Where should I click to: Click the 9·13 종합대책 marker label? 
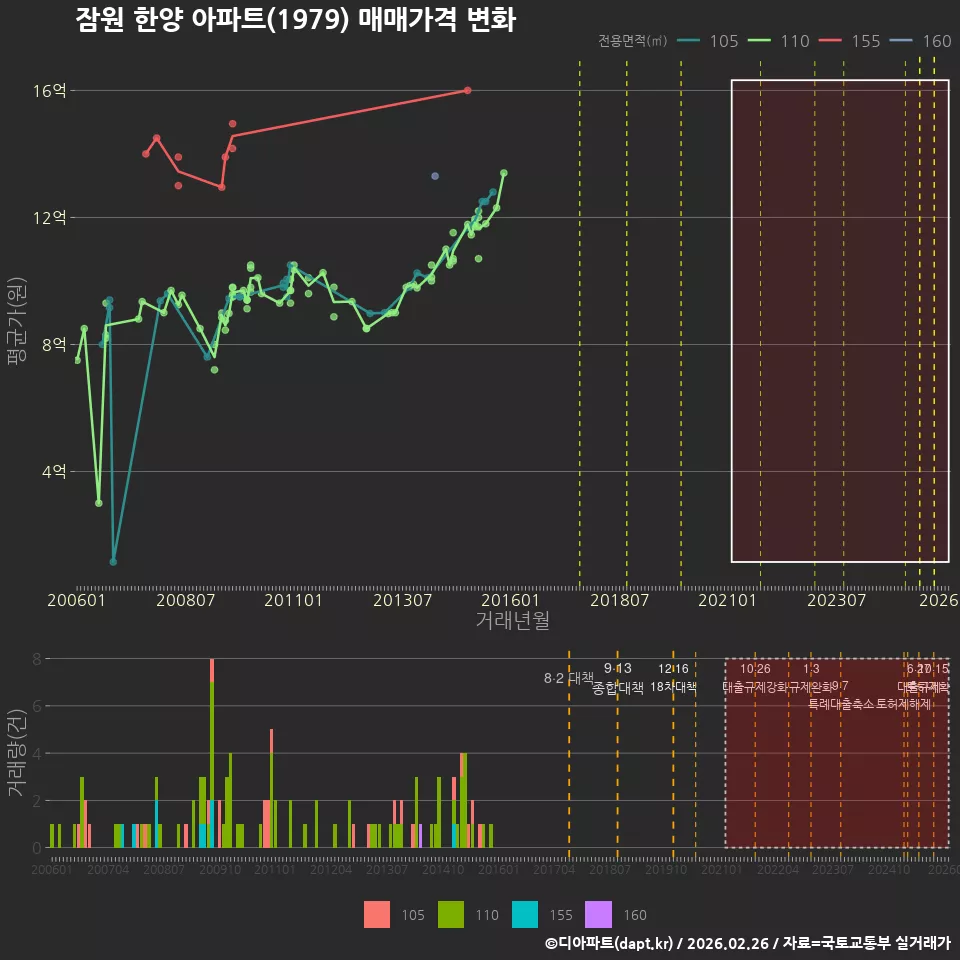(x=618, y=678)
